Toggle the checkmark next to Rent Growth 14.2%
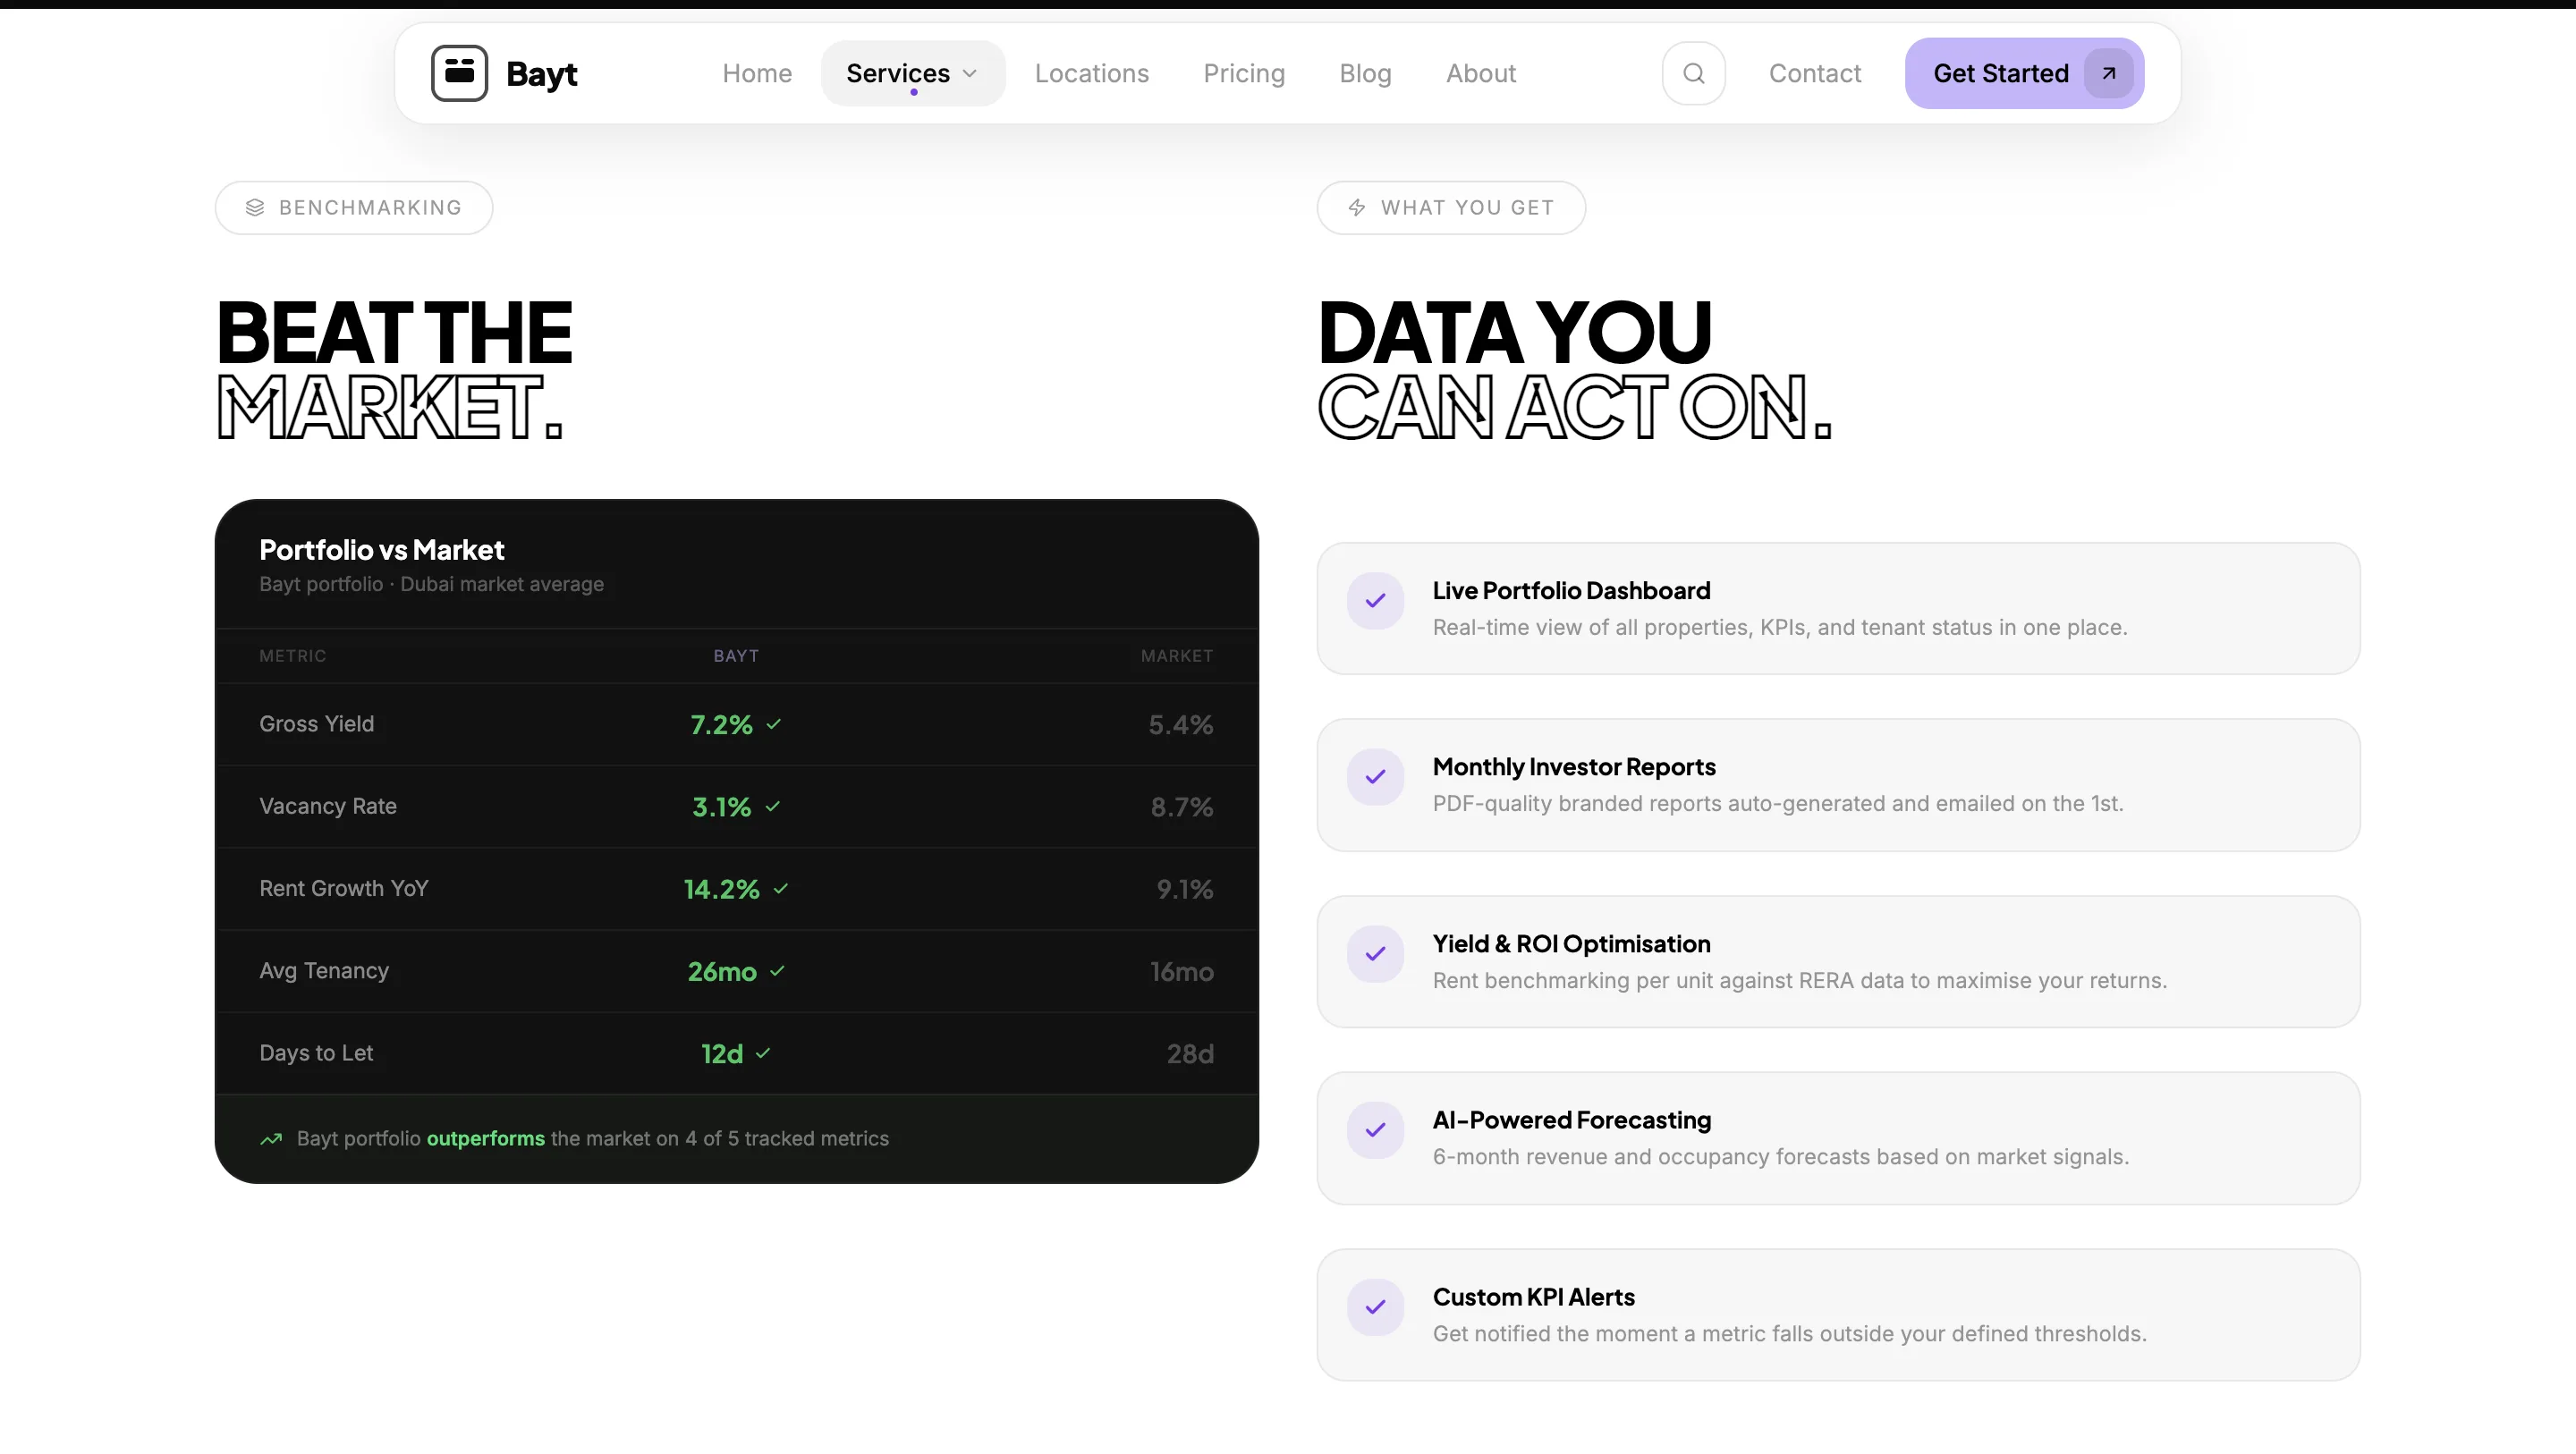This screenshot has width=2576, height=1454. tap(781, 888)
